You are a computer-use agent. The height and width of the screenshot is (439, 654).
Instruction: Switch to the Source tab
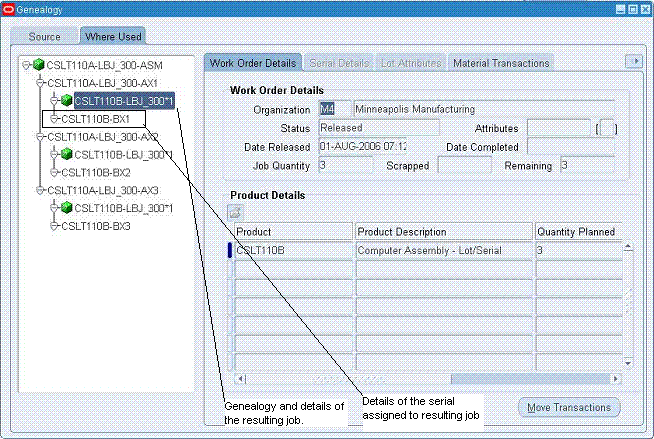pyautogui.click(x=44, y=36)
